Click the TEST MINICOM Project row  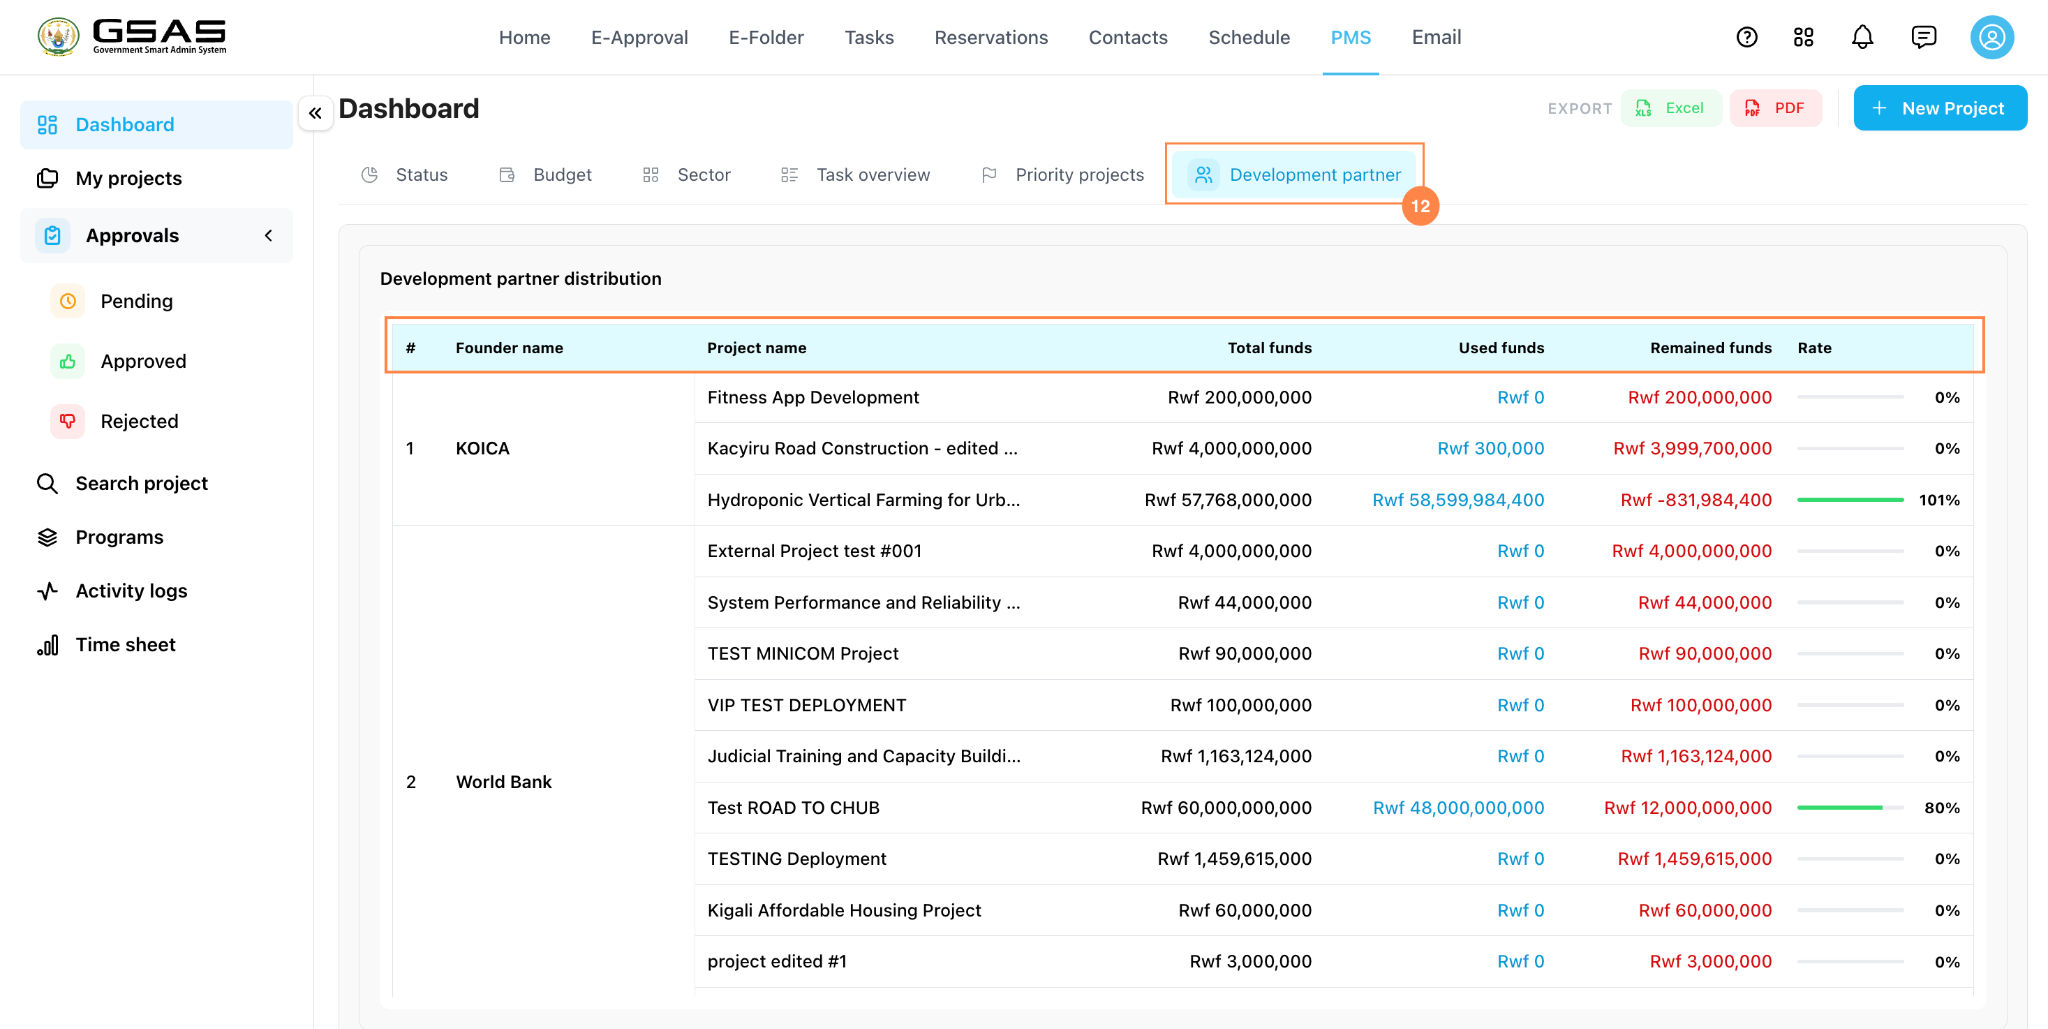coord(1333,654)
